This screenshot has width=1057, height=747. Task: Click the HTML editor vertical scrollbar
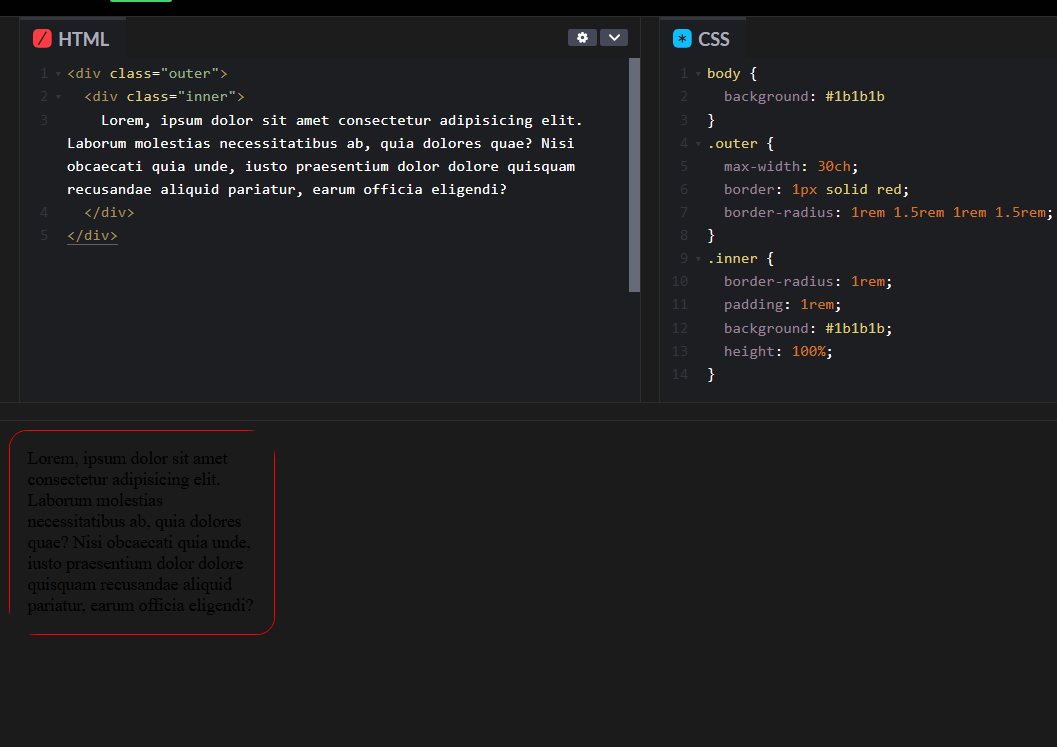coord(634,175)
